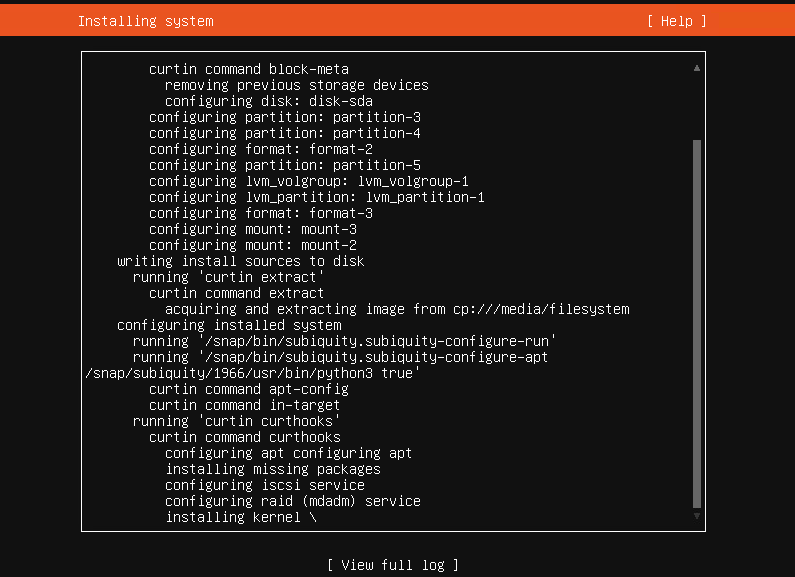
Task: Click the 'configuring iscsi service' line
Action: pyautogui.click(x=264, y=485)
